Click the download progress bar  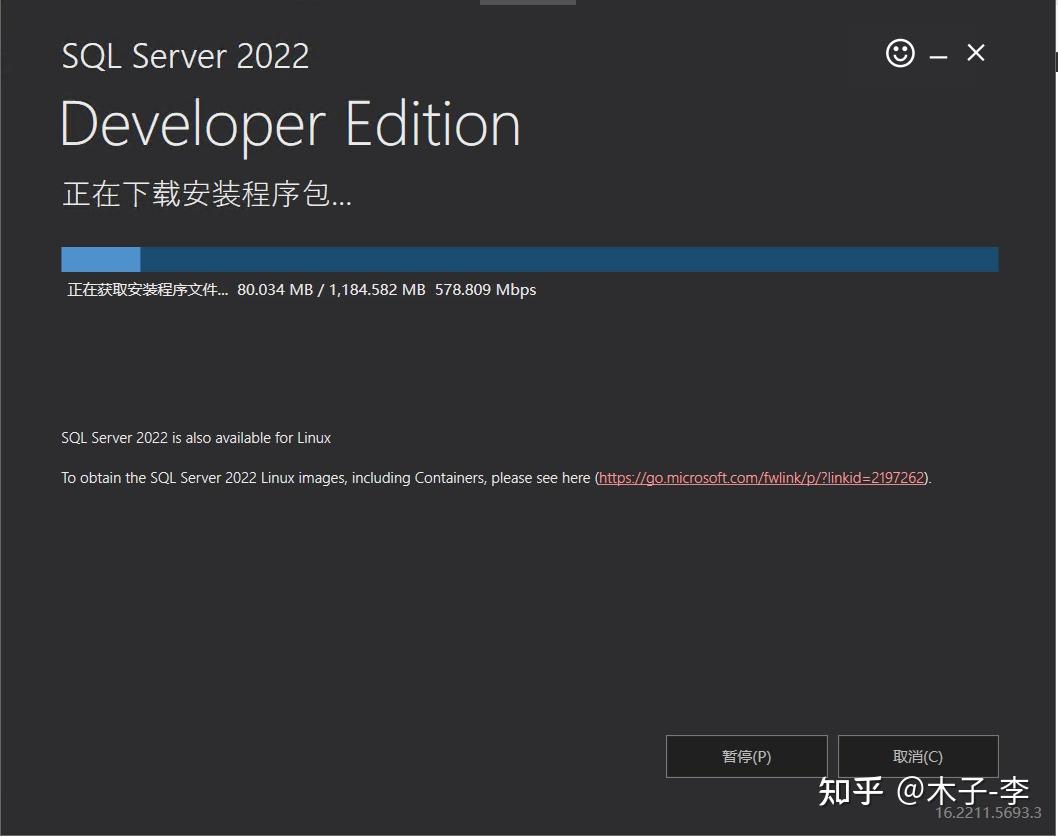pos(530,259)
